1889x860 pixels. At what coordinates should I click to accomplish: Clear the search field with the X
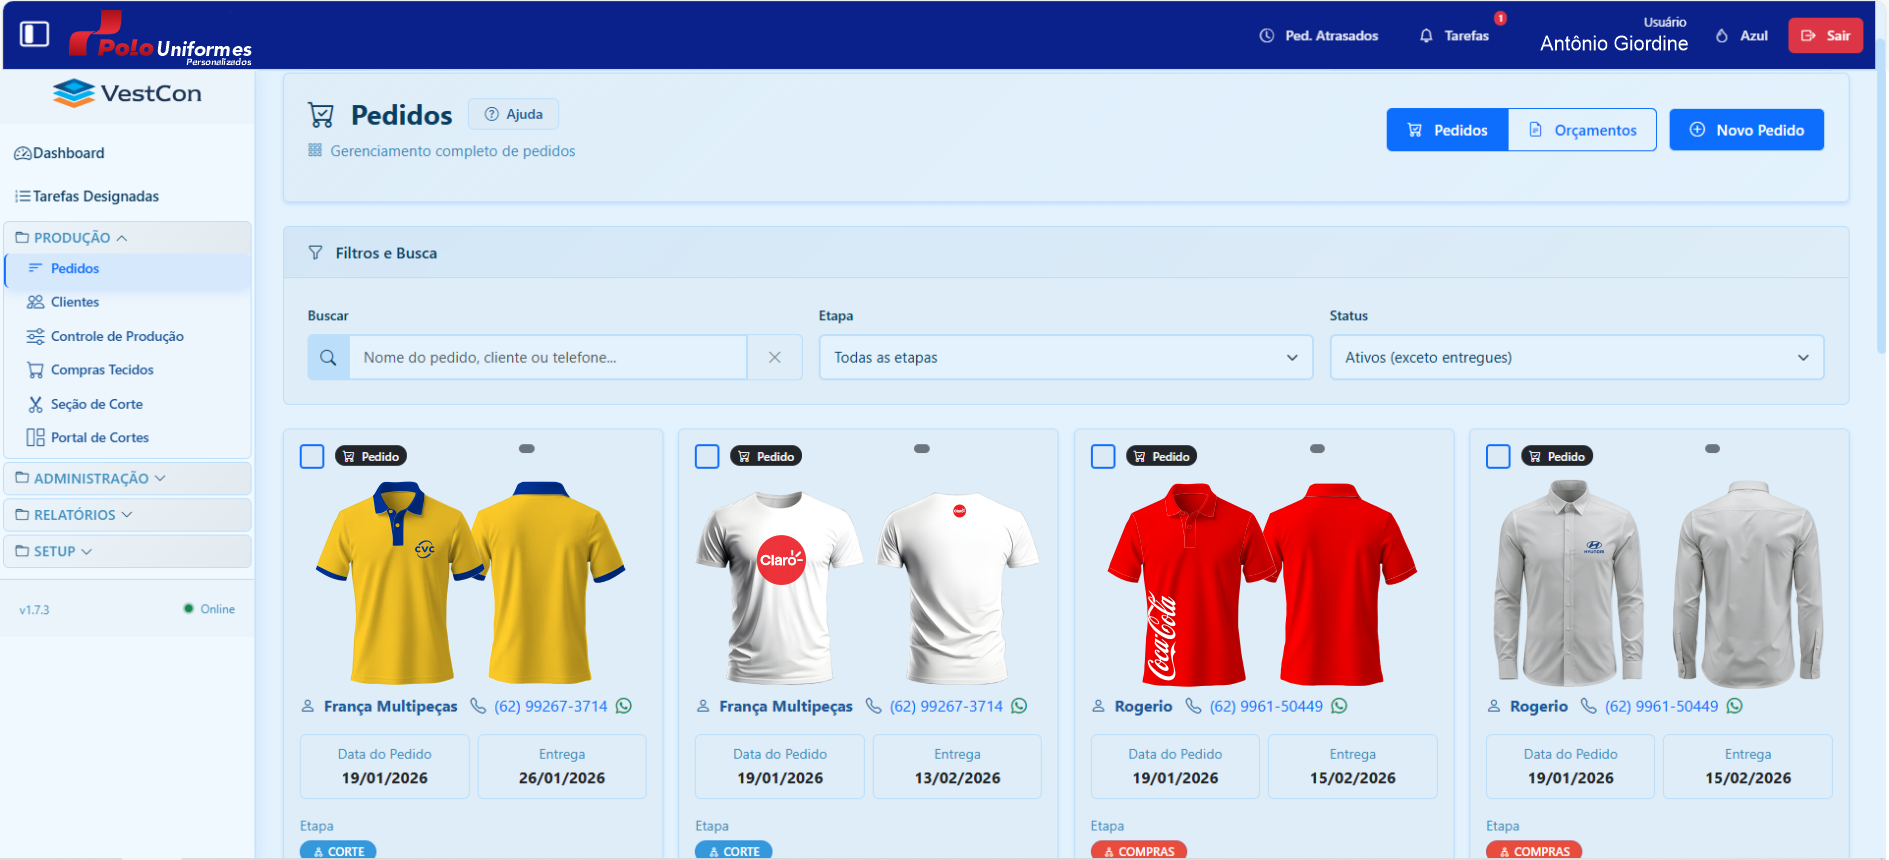775,357
